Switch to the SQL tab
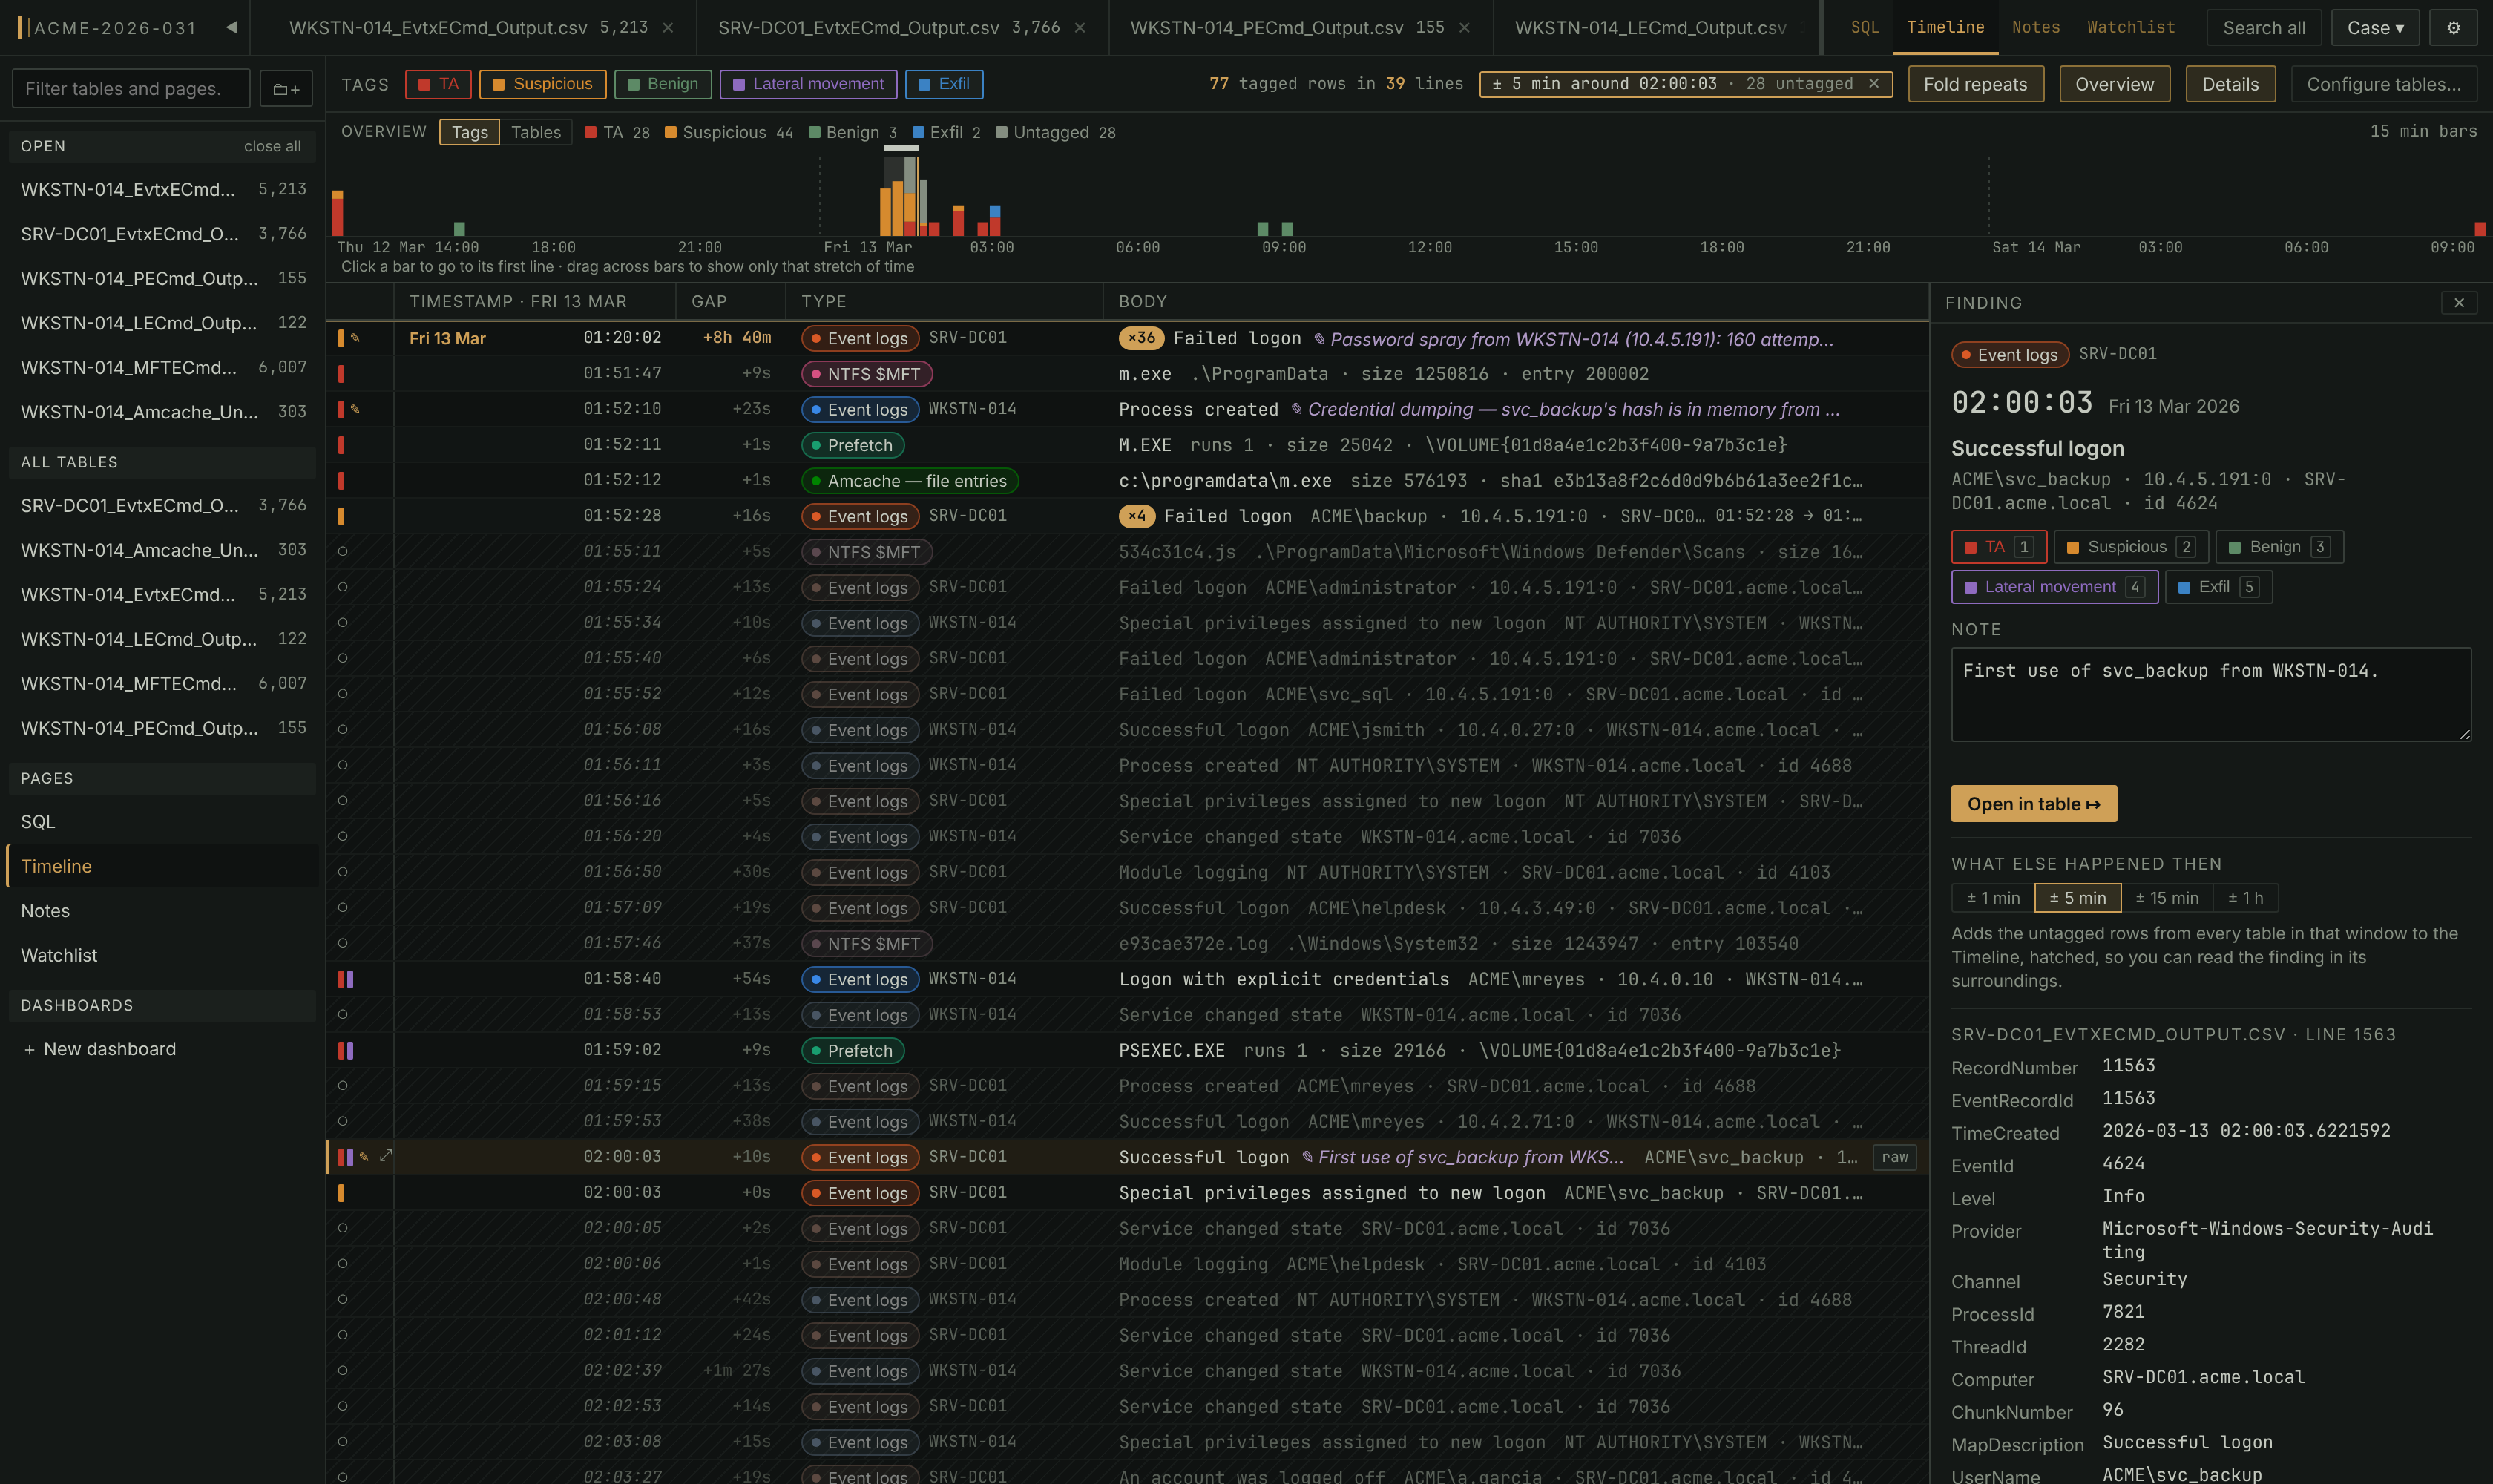 (1865, 27)
